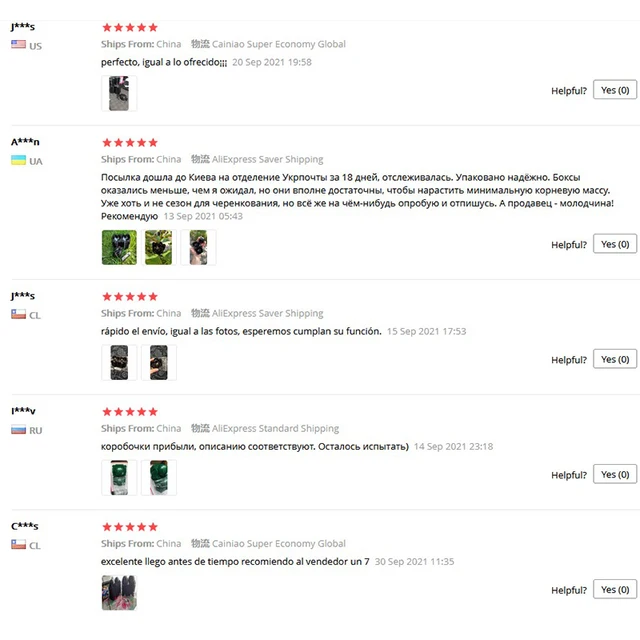Click the Chile flag icon under second J***s reviewer
Image resolution: width=640 pixels, height=640 pixels.
[x=18, y=314]
